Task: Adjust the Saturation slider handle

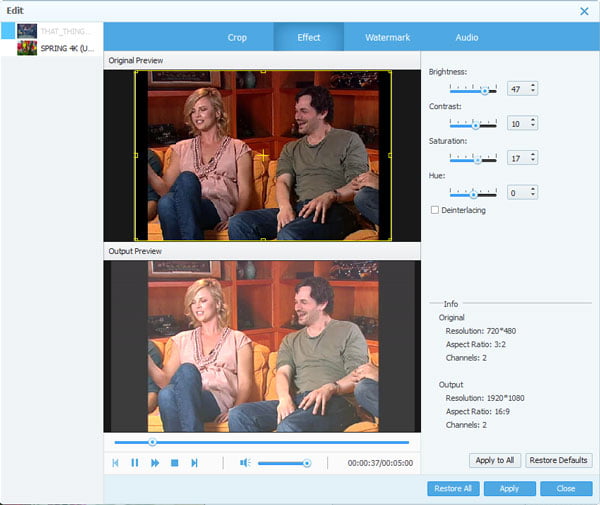Action: [x=478, y=160]
